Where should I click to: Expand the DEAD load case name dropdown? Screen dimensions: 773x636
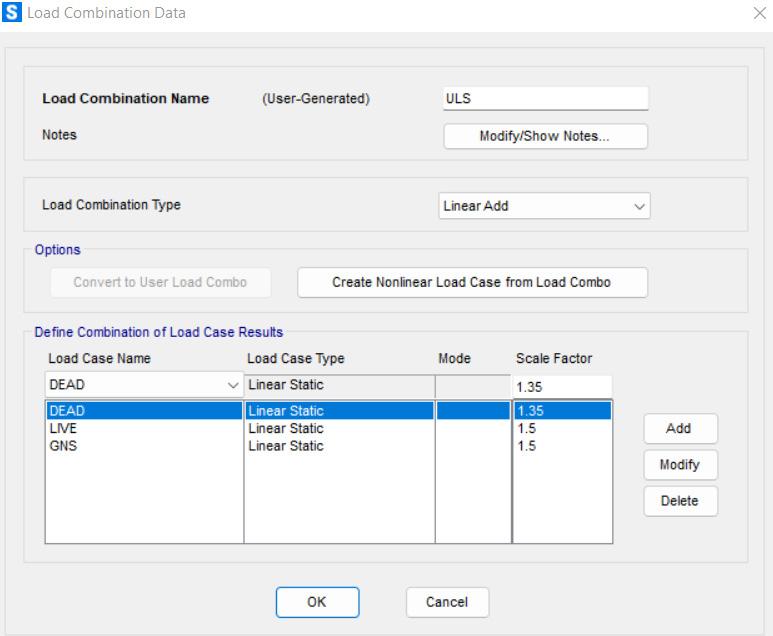pyautogui.click(x=144, y=385)
